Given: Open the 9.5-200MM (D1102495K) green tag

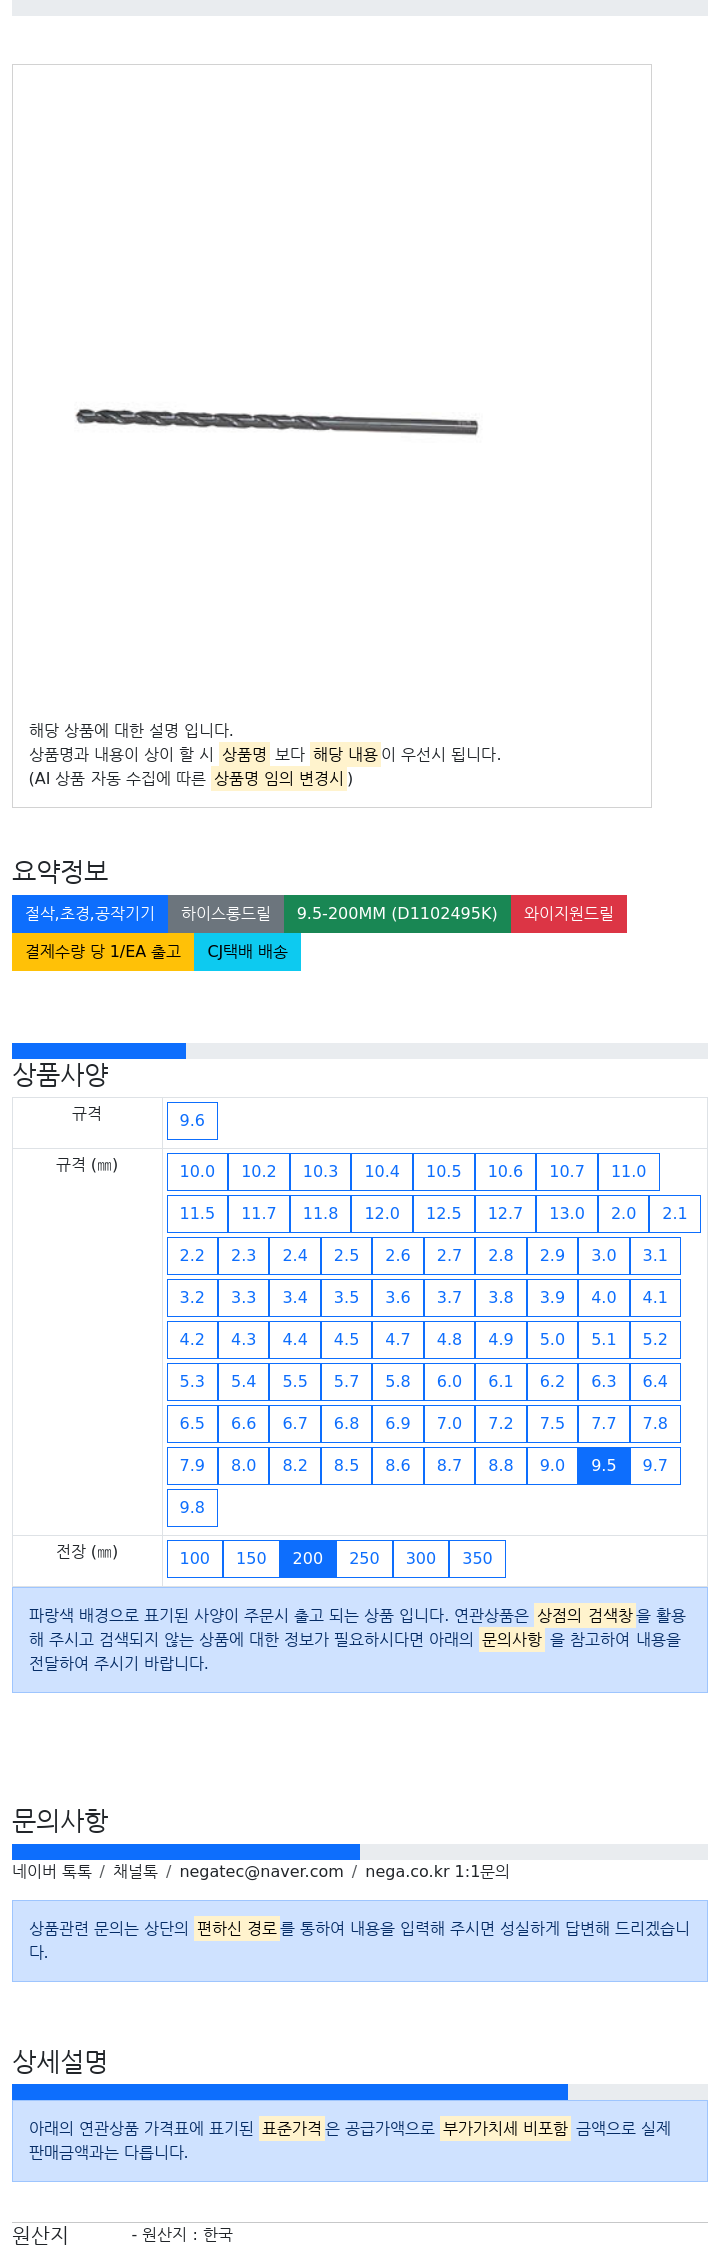Looking at the screenshot, I should pyautogui.click(x=397, y=914).
